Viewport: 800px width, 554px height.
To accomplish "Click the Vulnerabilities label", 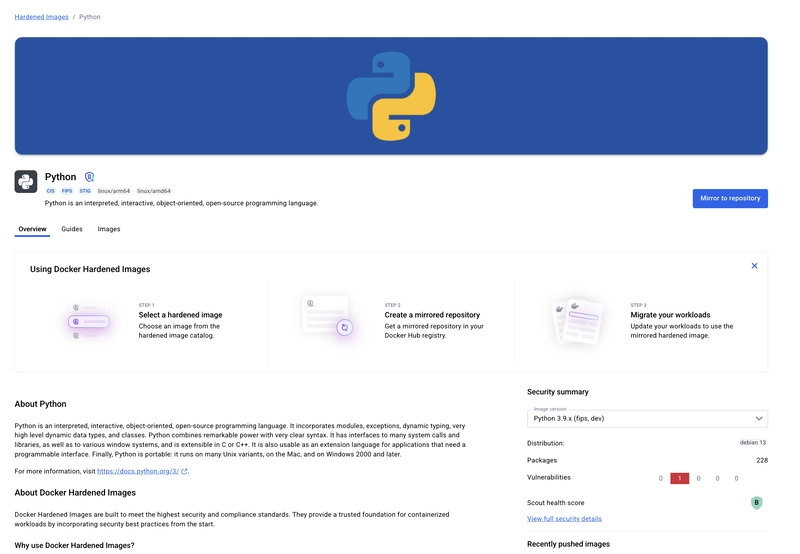I will pos(549,477).
